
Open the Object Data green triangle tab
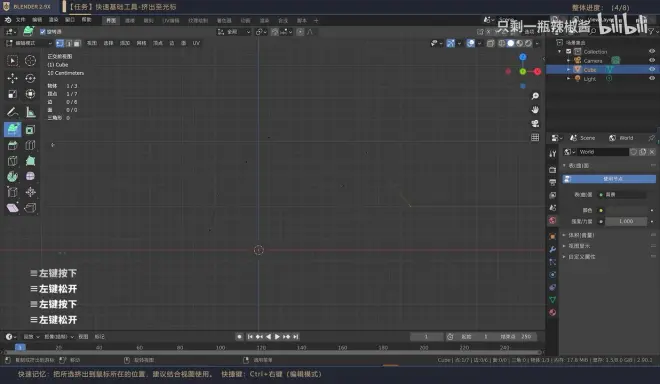pyautogui.click(x=553, y=300)
